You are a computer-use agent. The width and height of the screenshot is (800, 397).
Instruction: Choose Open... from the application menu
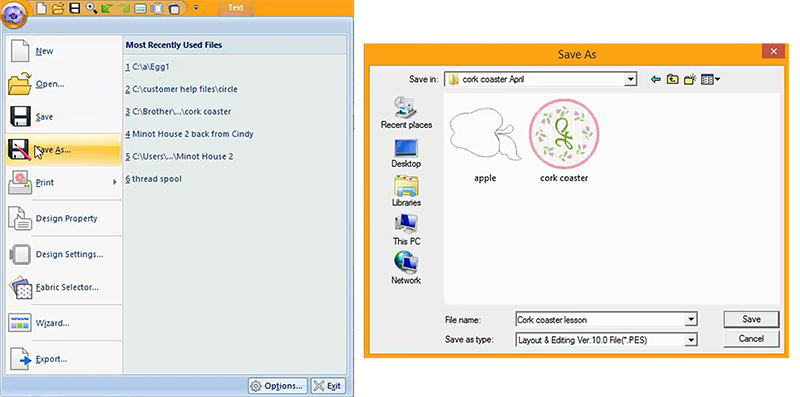tap(63, 84)
